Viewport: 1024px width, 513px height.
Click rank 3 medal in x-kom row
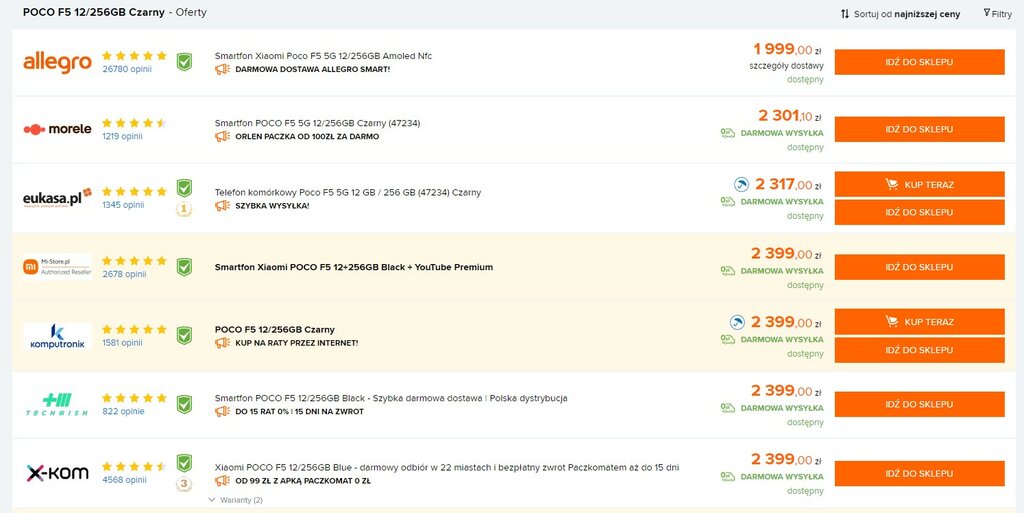tap(185, 484)
